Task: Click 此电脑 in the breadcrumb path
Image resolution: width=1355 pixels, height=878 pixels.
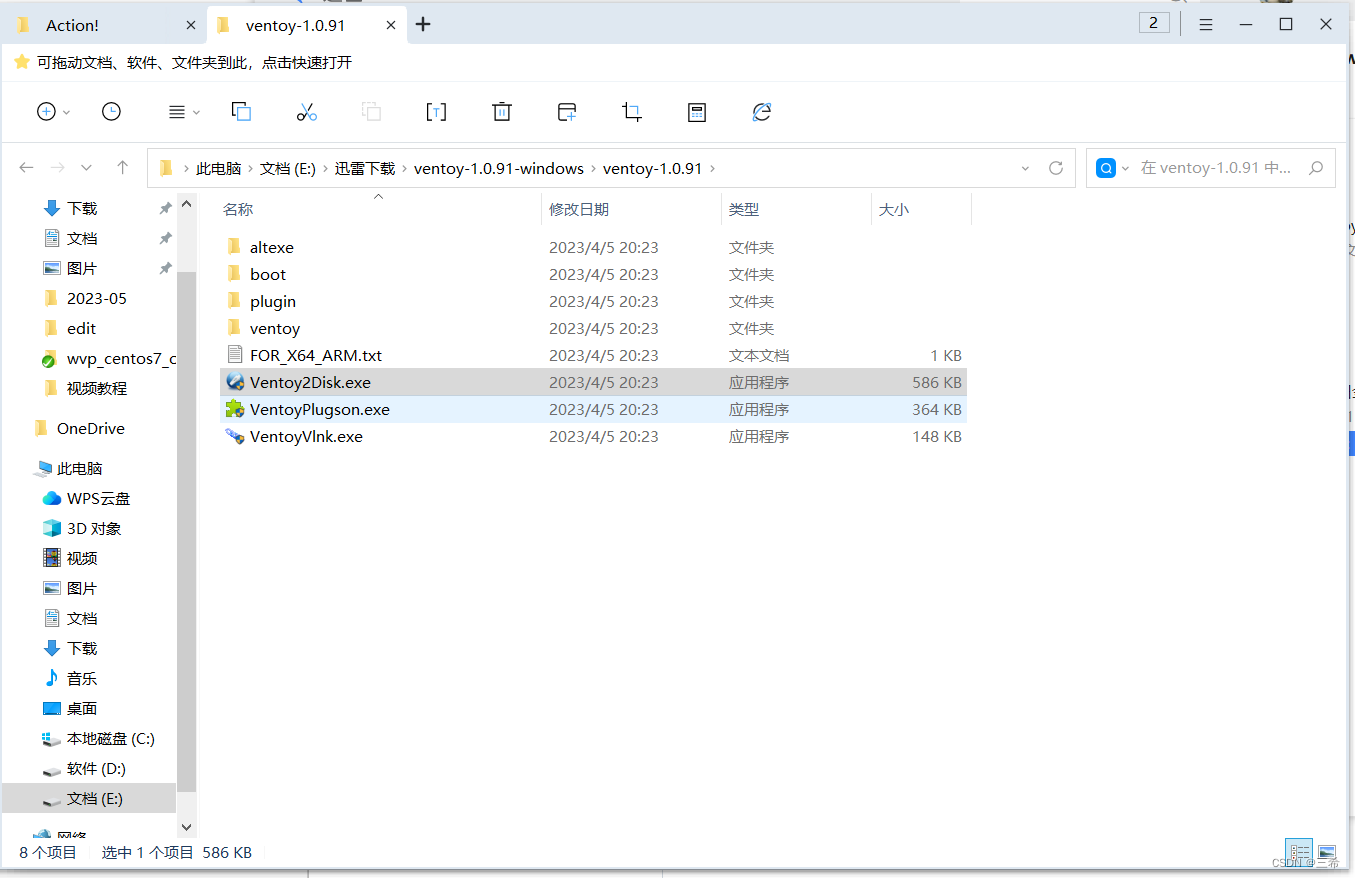Action: pos(219,169)
